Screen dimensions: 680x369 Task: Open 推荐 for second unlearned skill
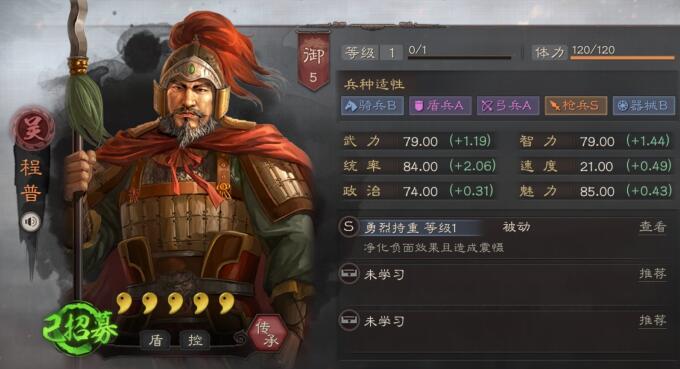[x=653, y=320]
